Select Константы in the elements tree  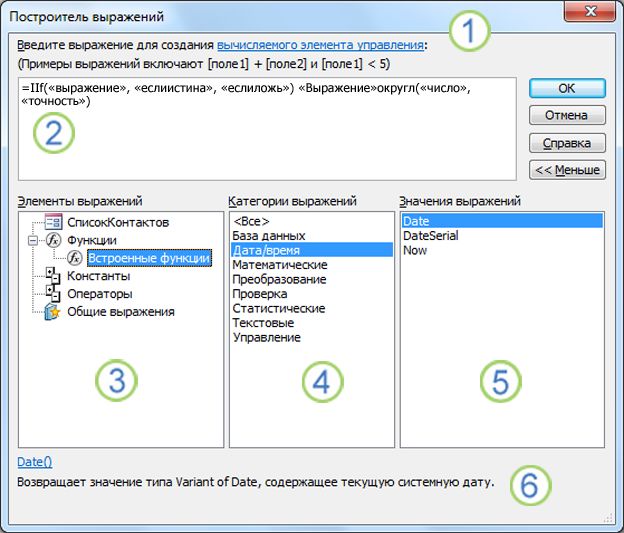tap(98, 276)
